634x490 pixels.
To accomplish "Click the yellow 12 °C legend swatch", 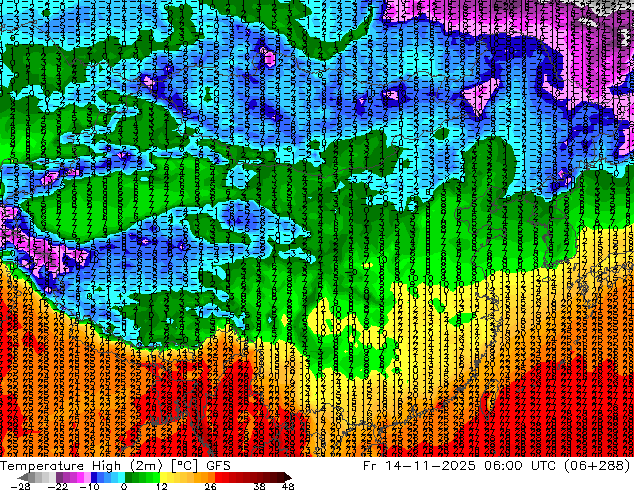I will (x=163, y=477).
